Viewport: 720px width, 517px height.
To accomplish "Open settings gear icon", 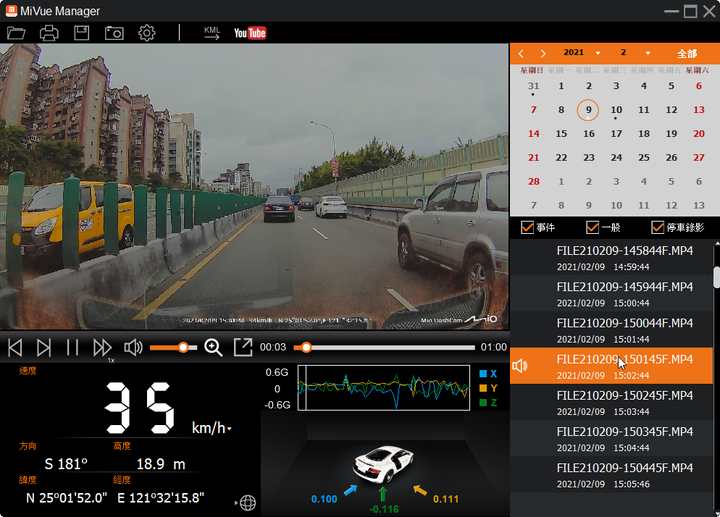I will pyautogui.click(x=147, y=33).
